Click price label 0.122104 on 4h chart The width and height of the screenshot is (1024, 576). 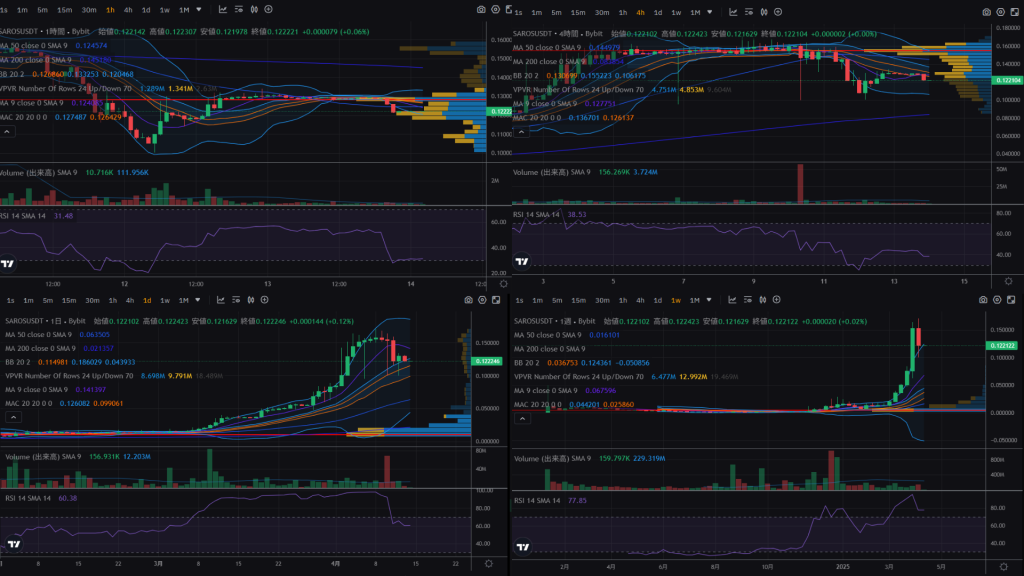pos(1007,80)
